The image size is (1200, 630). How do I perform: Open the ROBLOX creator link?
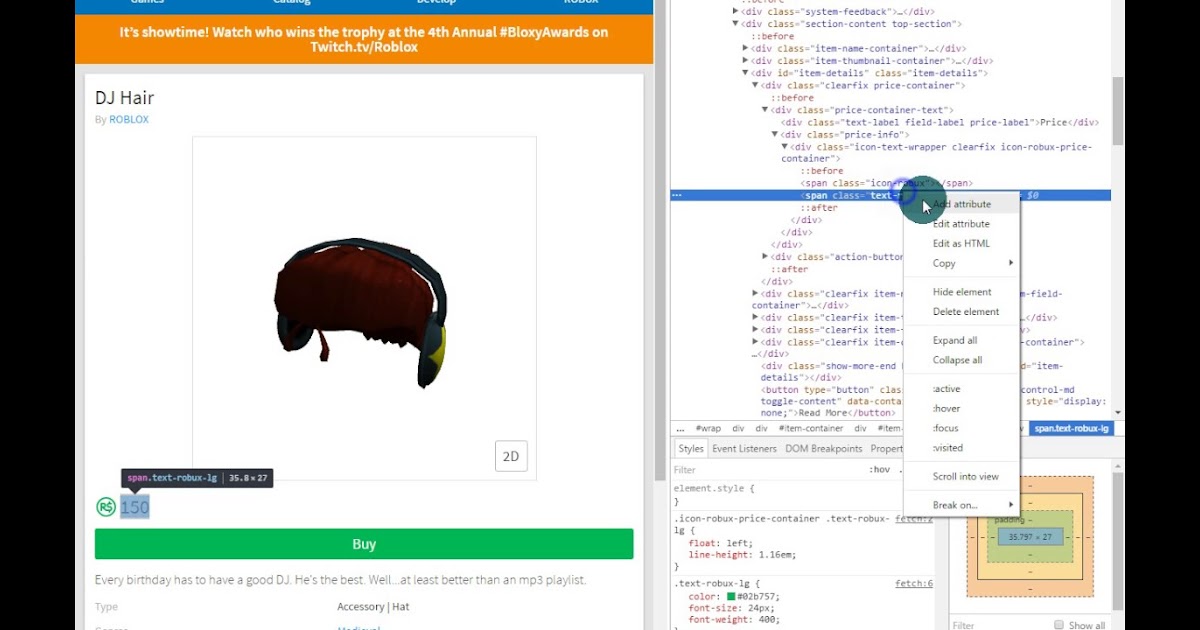click(x=129, y=119)
